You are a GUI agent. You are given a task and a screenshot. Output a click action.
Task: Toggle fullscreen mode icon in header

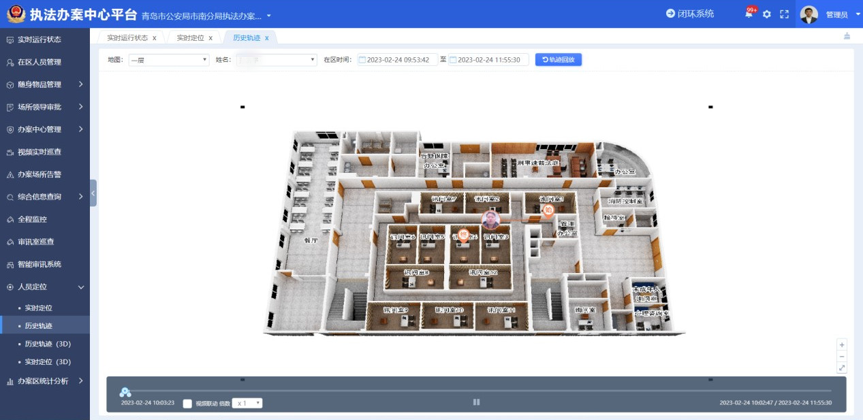pos(784,14)
